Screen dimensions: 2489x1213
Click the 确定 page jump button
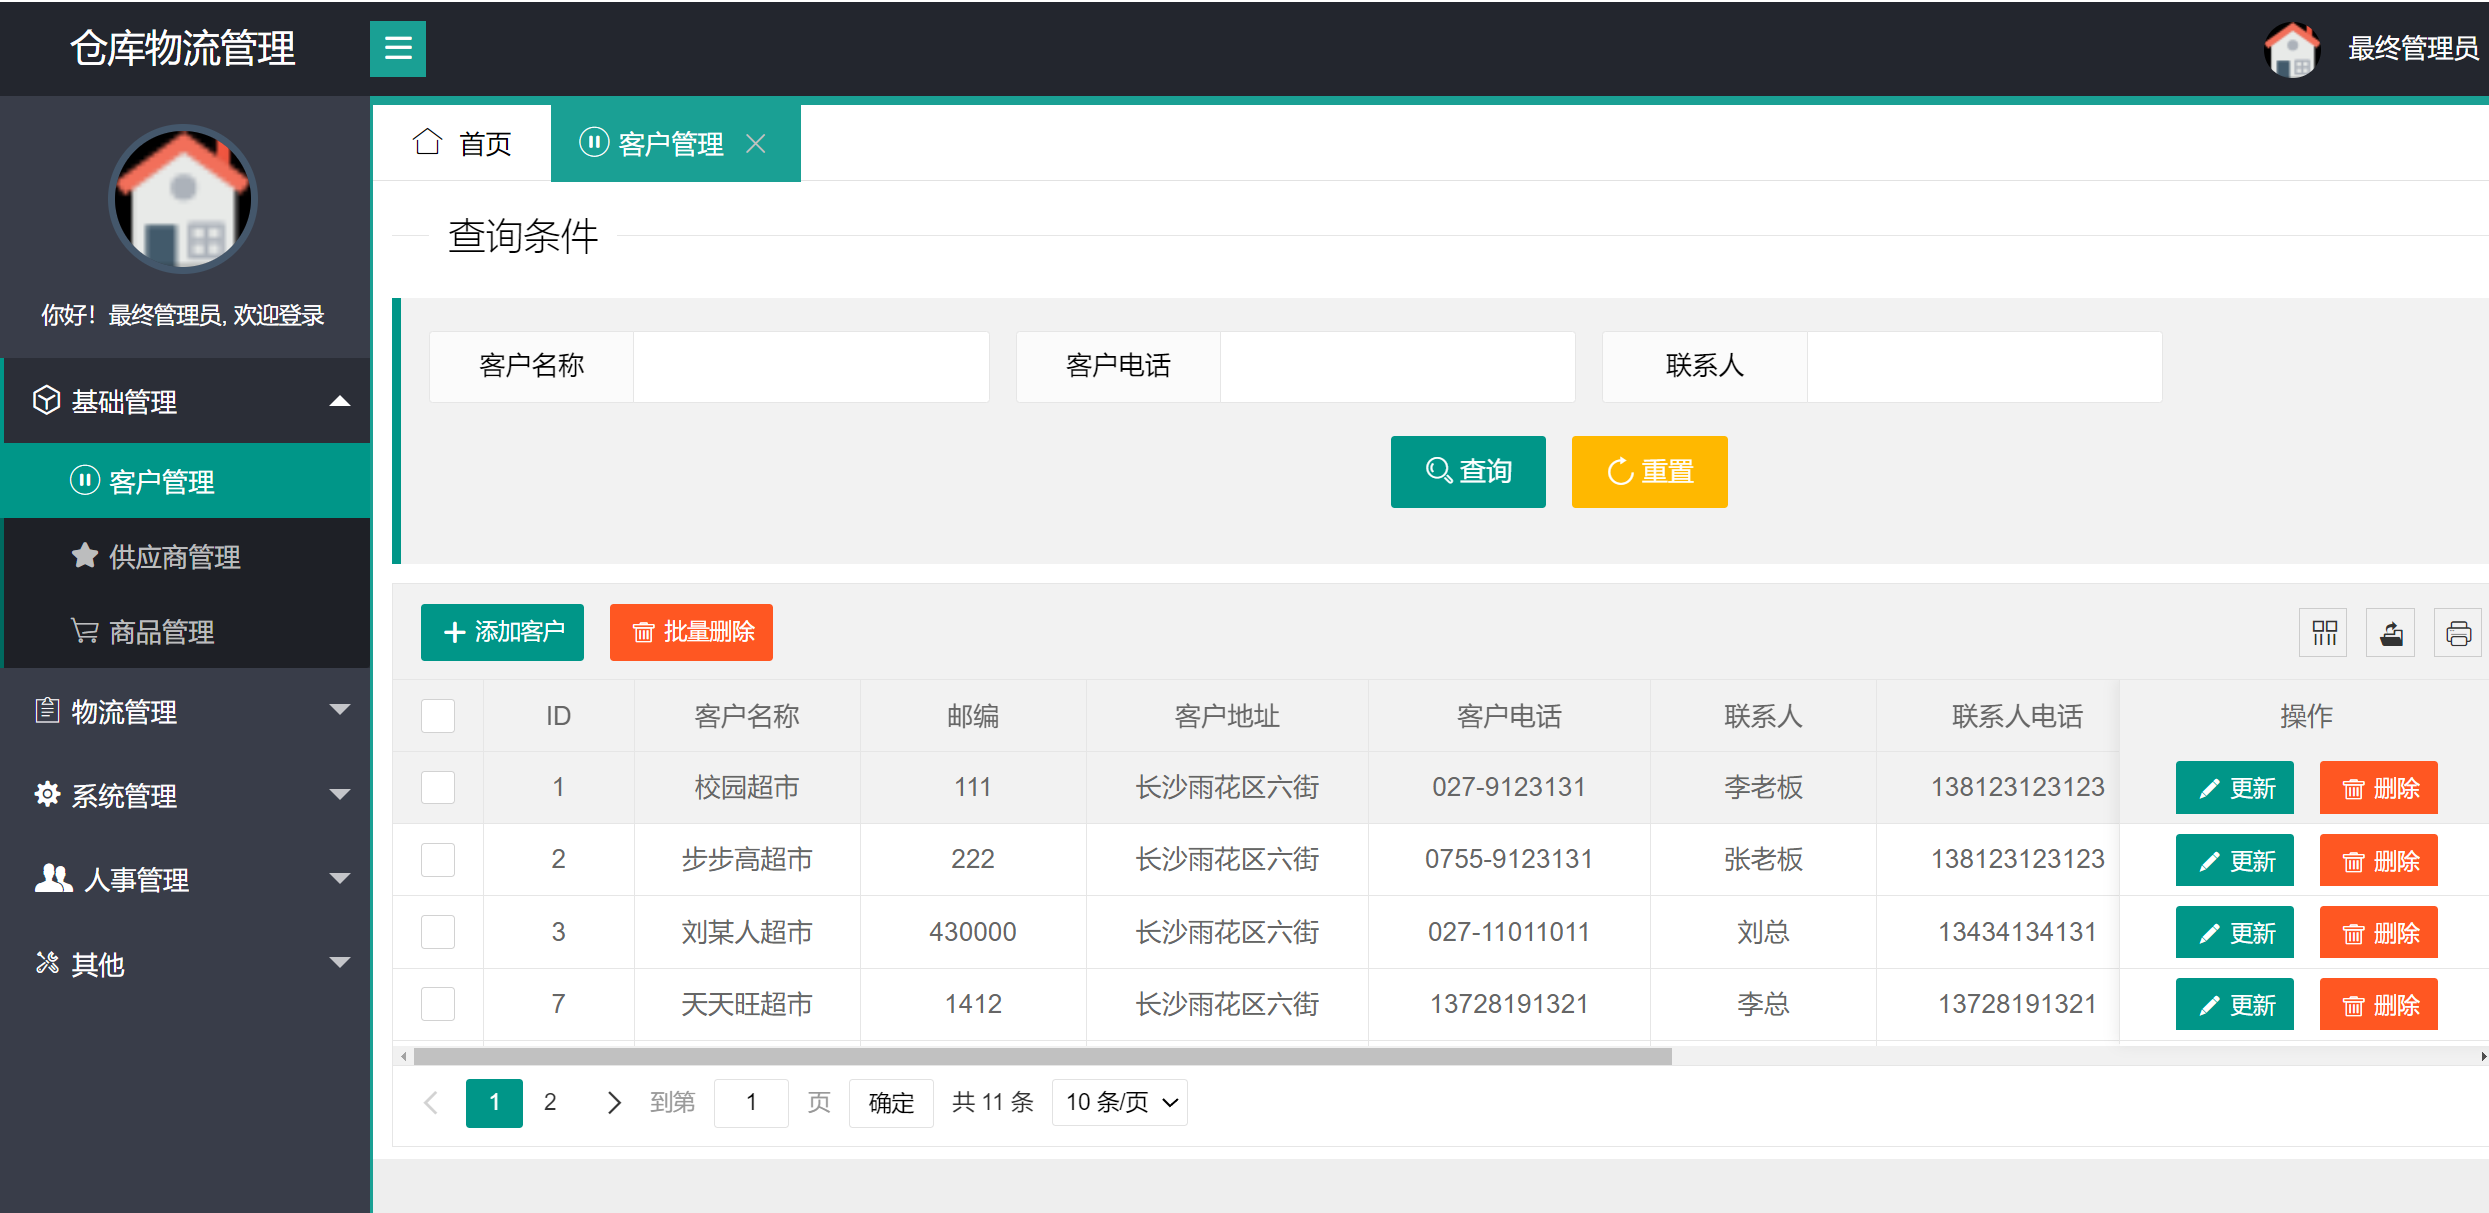point(891,1103)
